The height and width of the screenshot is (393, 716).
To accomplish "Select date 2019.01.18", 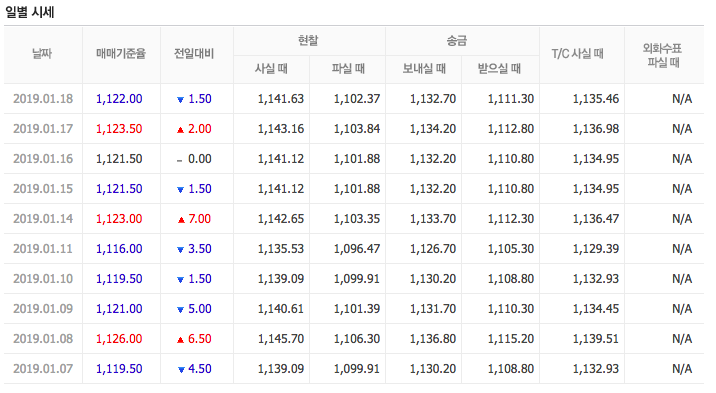I will [x=43, y=99].
